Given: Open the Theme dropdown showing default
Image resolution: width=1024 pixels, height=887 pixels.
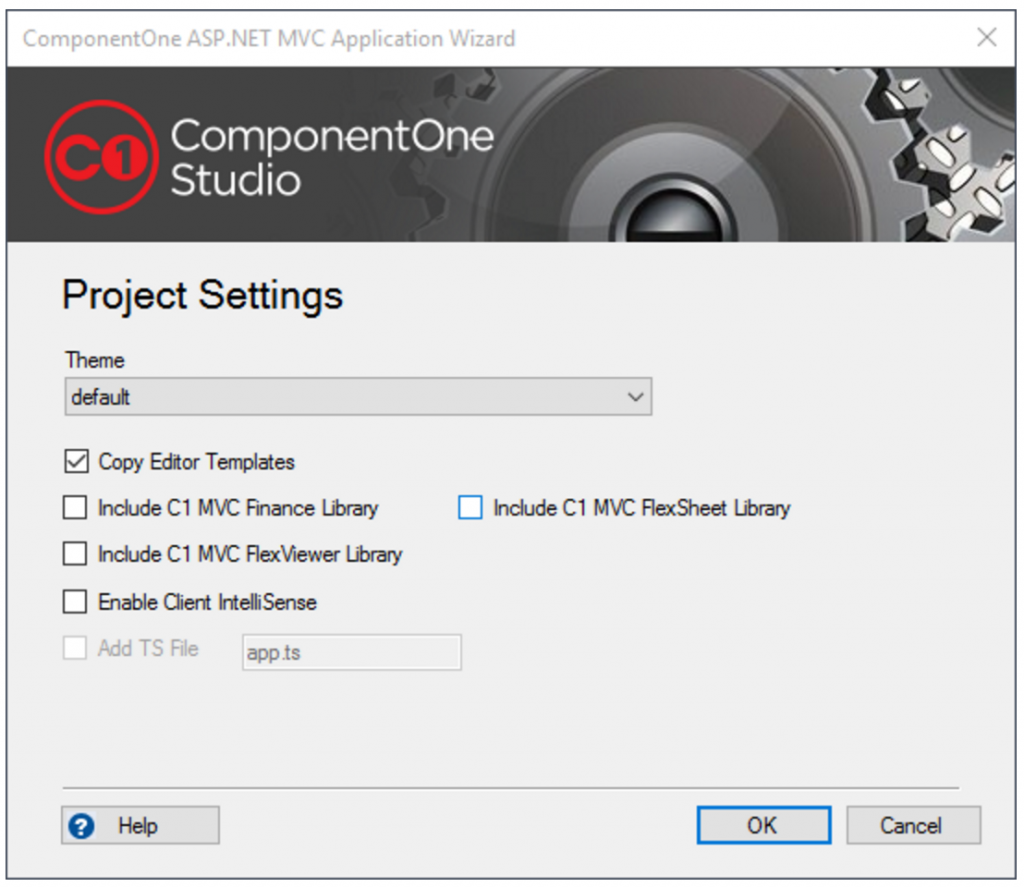Looking at the screenshot, I should (x=358, y=396).
